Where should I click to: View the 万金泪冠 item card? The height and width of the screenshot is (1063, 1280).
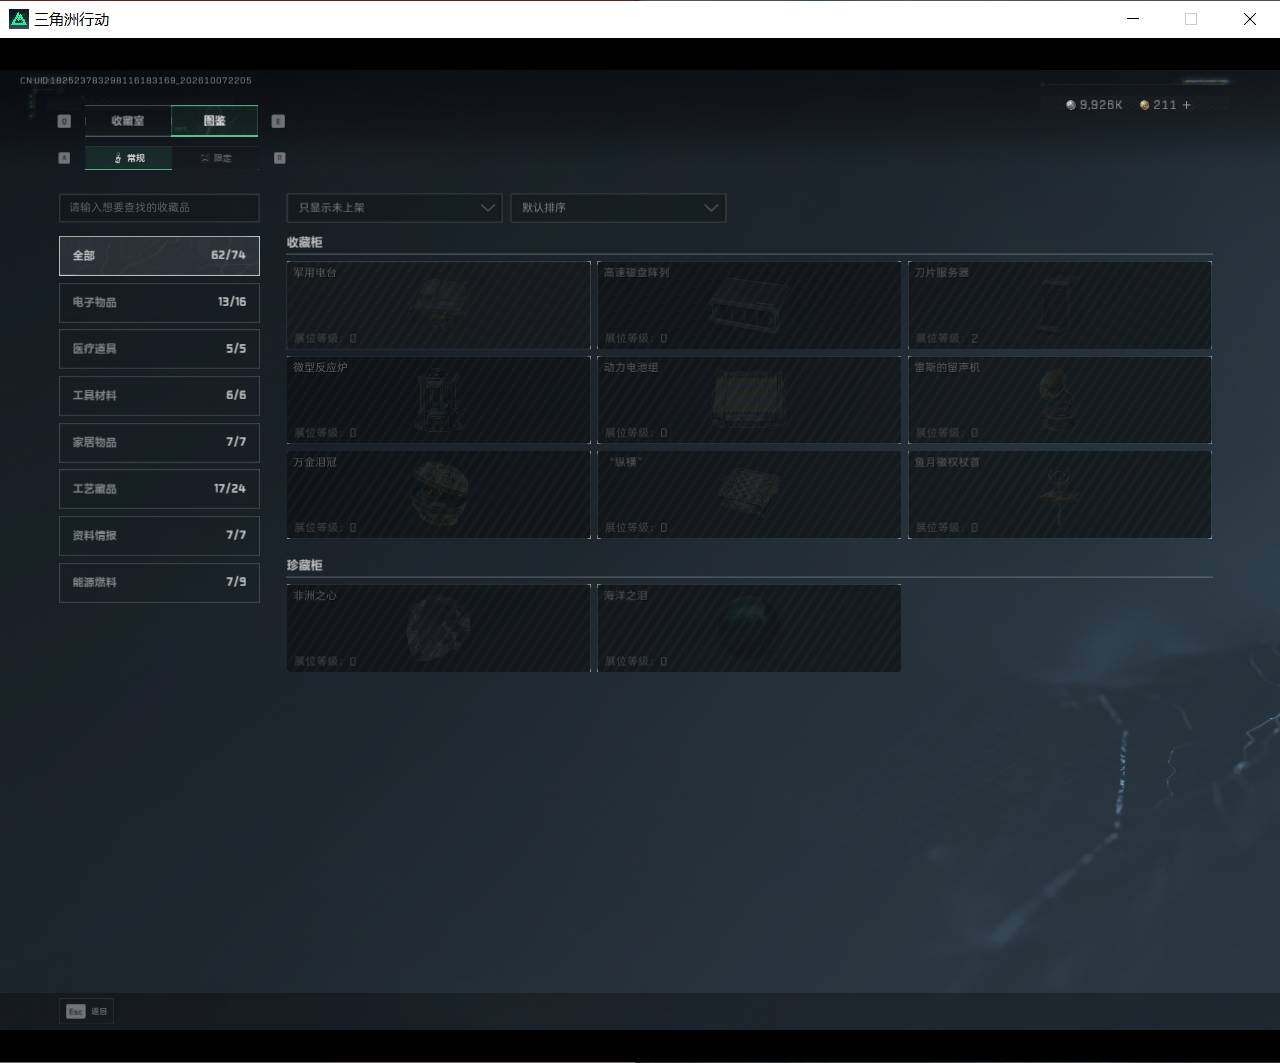[x=438, y=494]
